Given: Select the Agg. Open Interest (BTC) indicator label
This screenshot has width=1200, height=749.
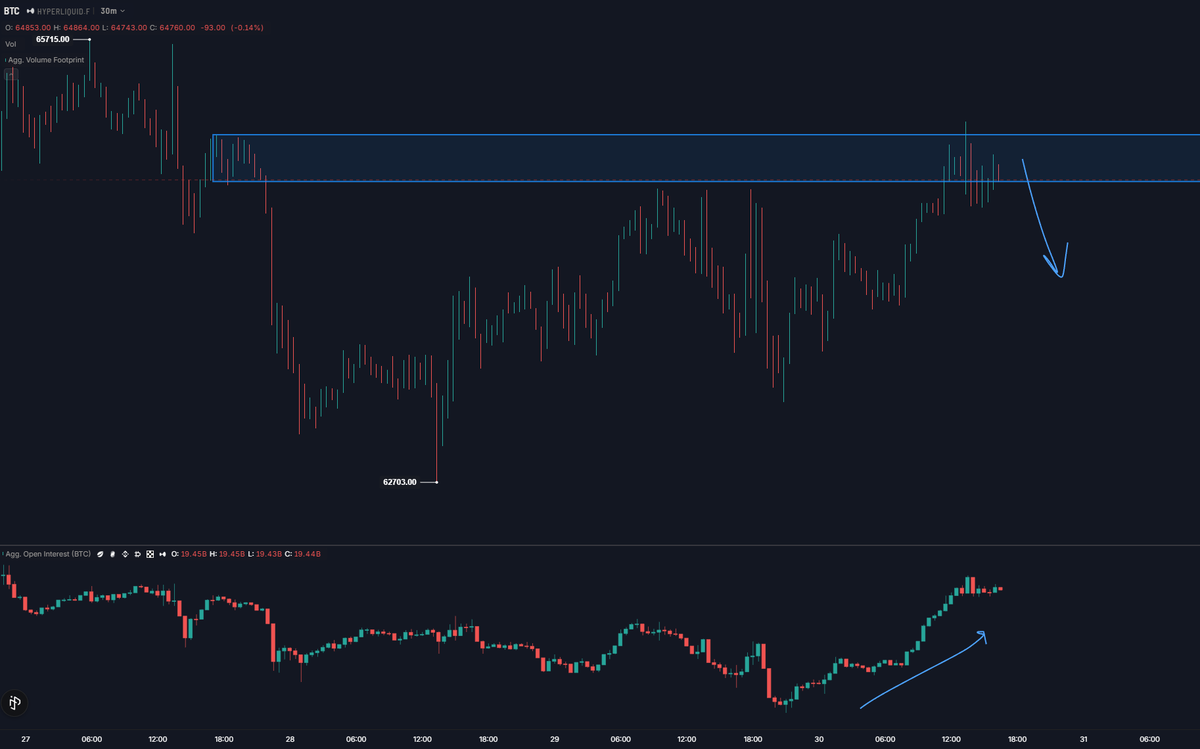Looking at the screenshot, I should [x=48, y=554].
